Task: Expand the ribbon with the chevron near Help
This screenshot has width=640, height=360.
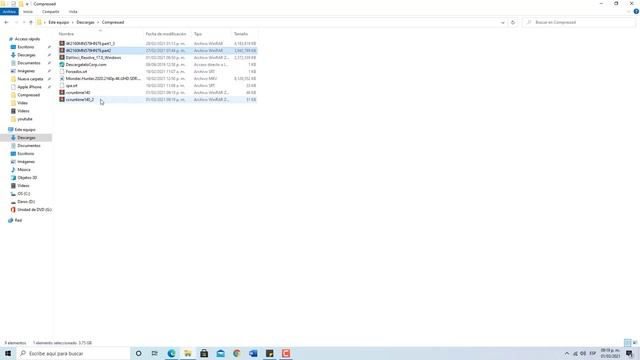Action: point(629,12)
